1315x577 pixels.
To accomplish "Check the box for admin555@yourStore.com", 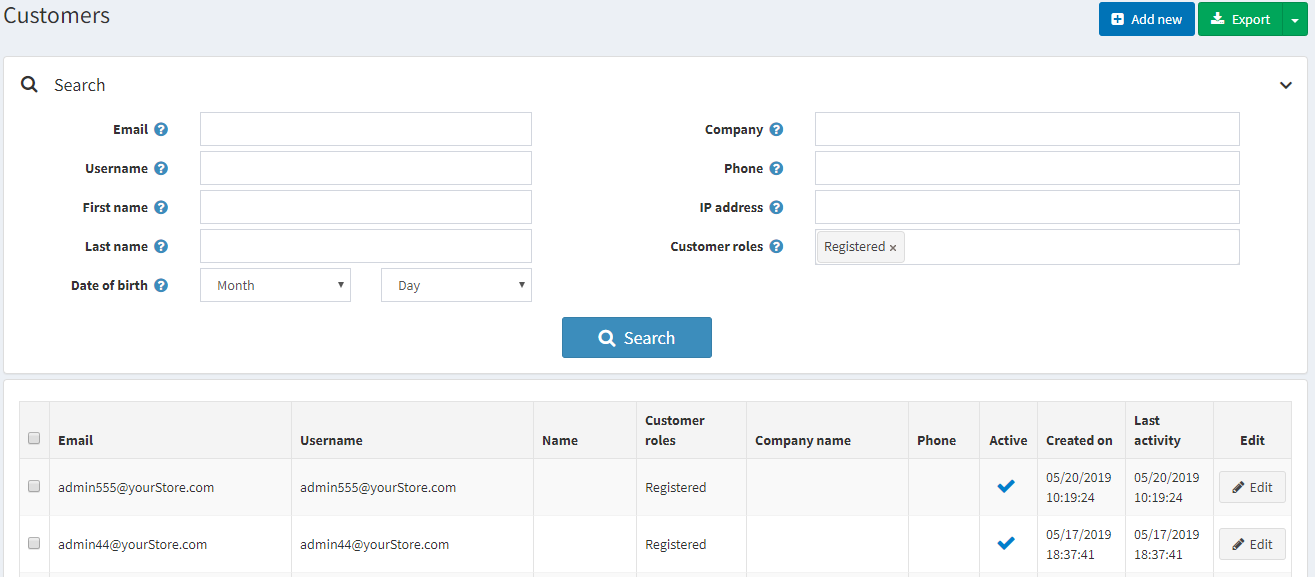I will [34, 486].
